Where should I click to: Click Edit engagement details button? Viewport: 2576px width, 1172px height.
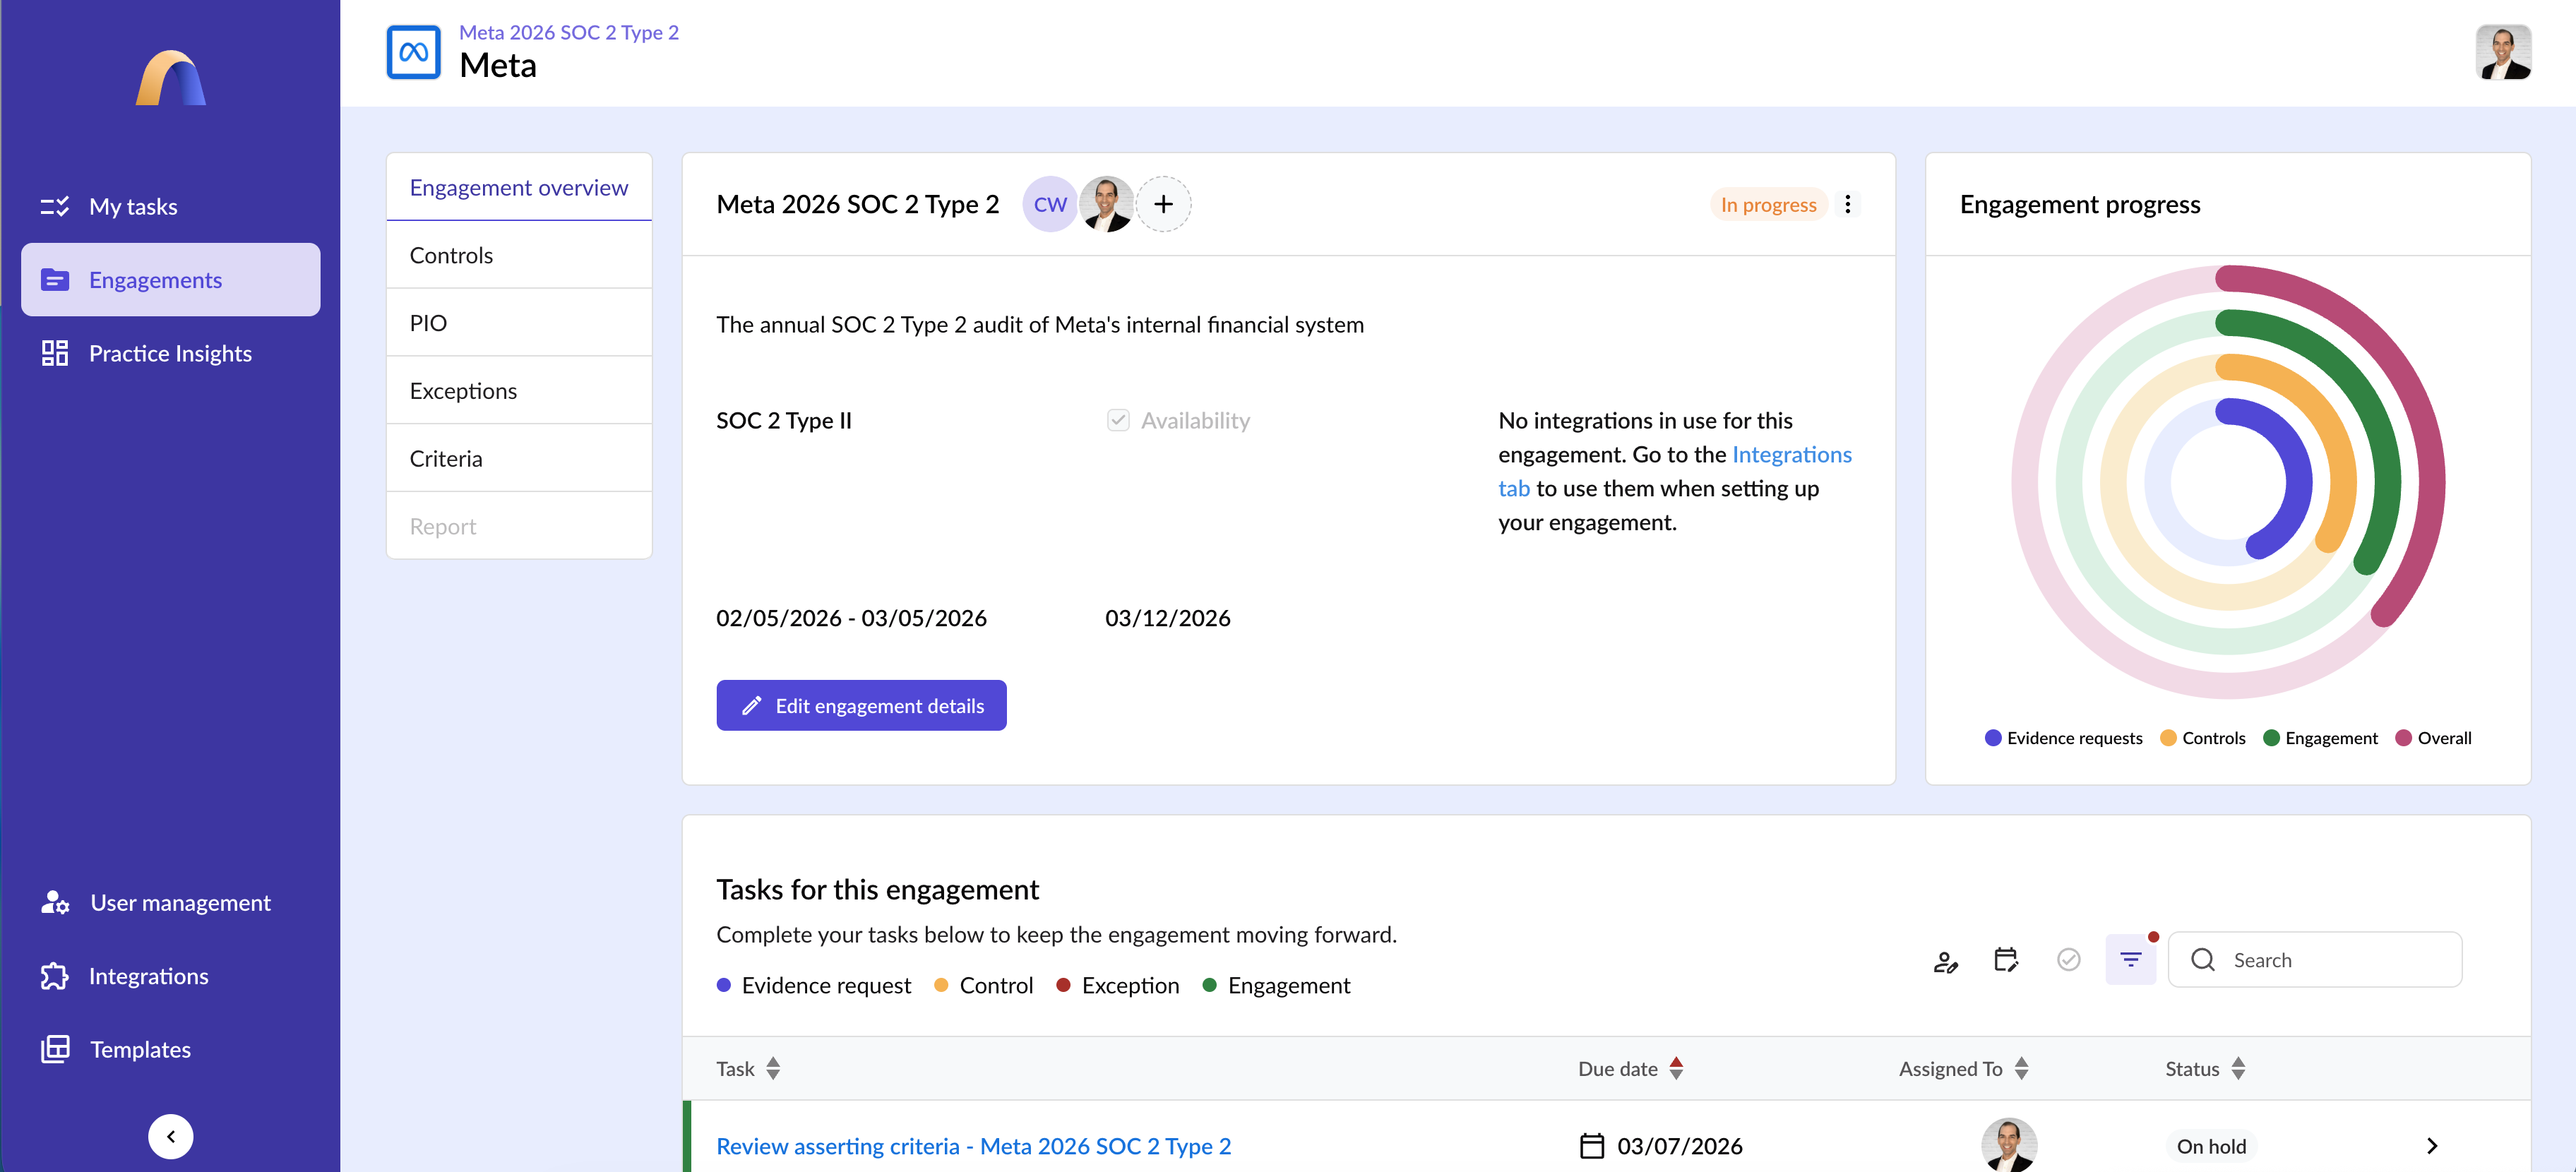pos(861,706)
